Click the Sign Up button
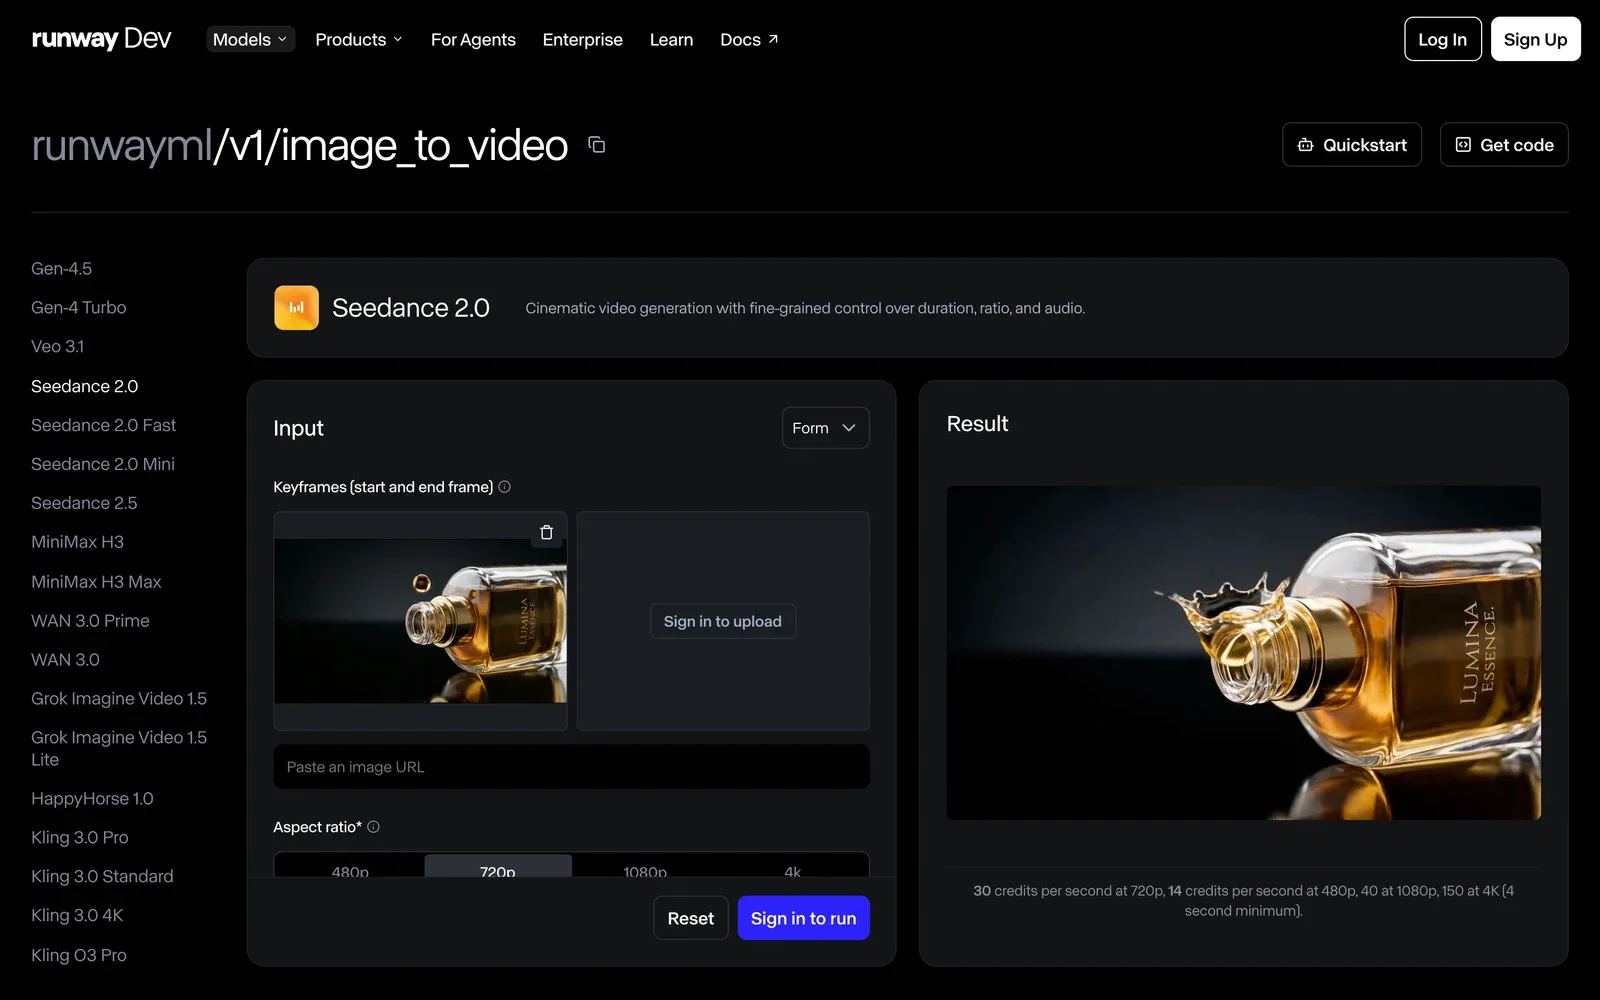The image size is (1600, 1000). [1535, 39]
